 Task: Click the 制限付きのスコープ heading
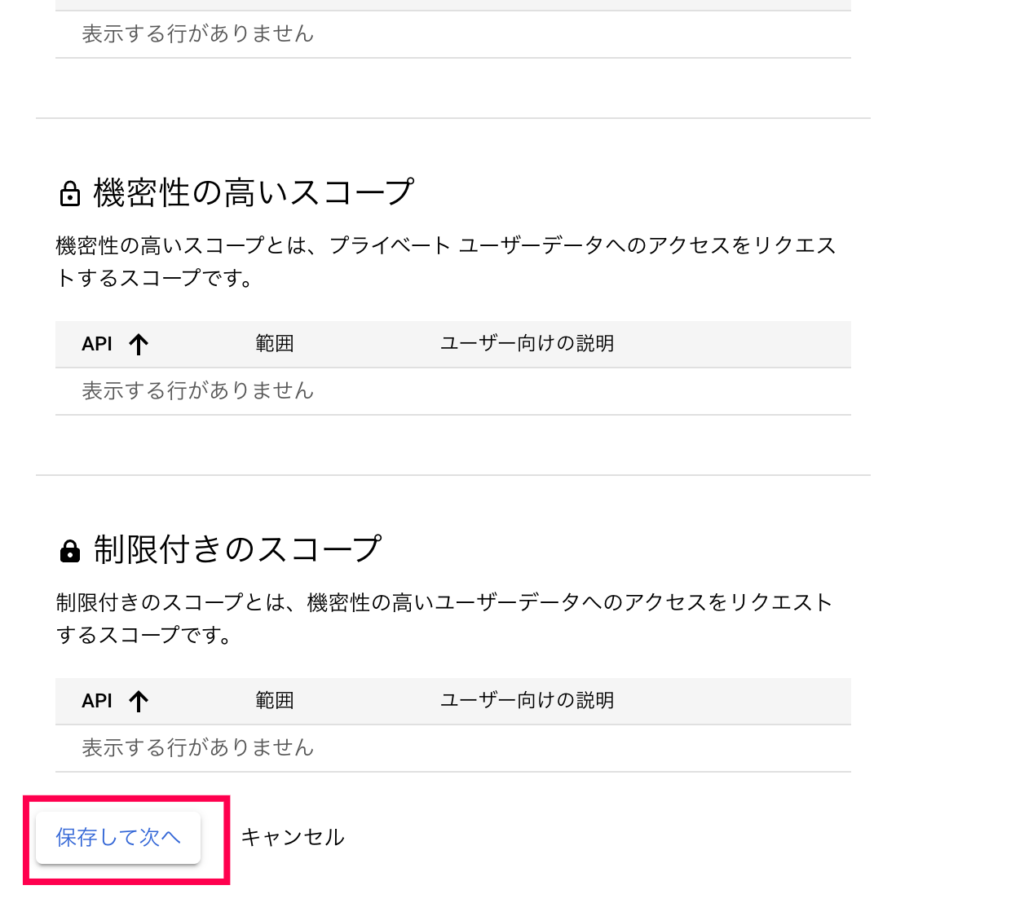[x=237, y=548]
